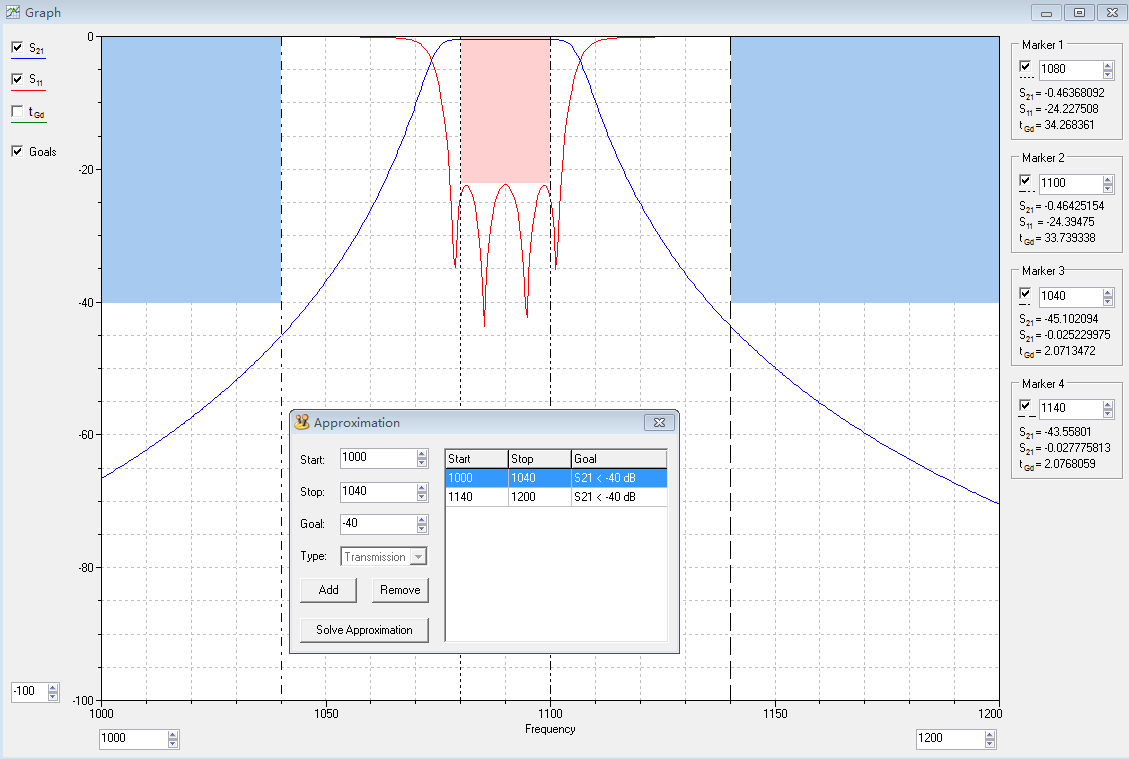Increase the Marker 2 frequency with up arrow
Image resolution: width=1129 pixels, height=759 pixels.
pyautogui.click(x=1108, y=179)
